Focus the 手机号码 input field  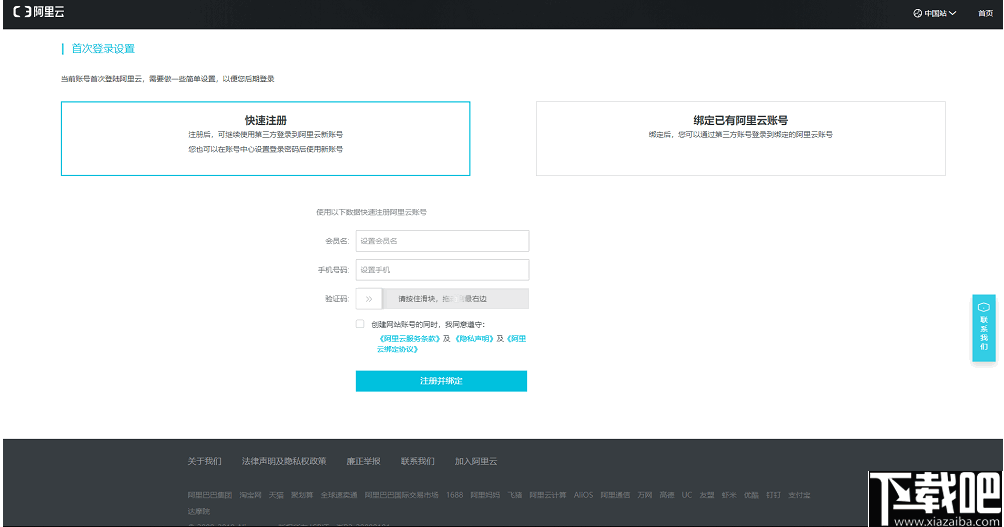pyautogui.click(x=442, y=270)
